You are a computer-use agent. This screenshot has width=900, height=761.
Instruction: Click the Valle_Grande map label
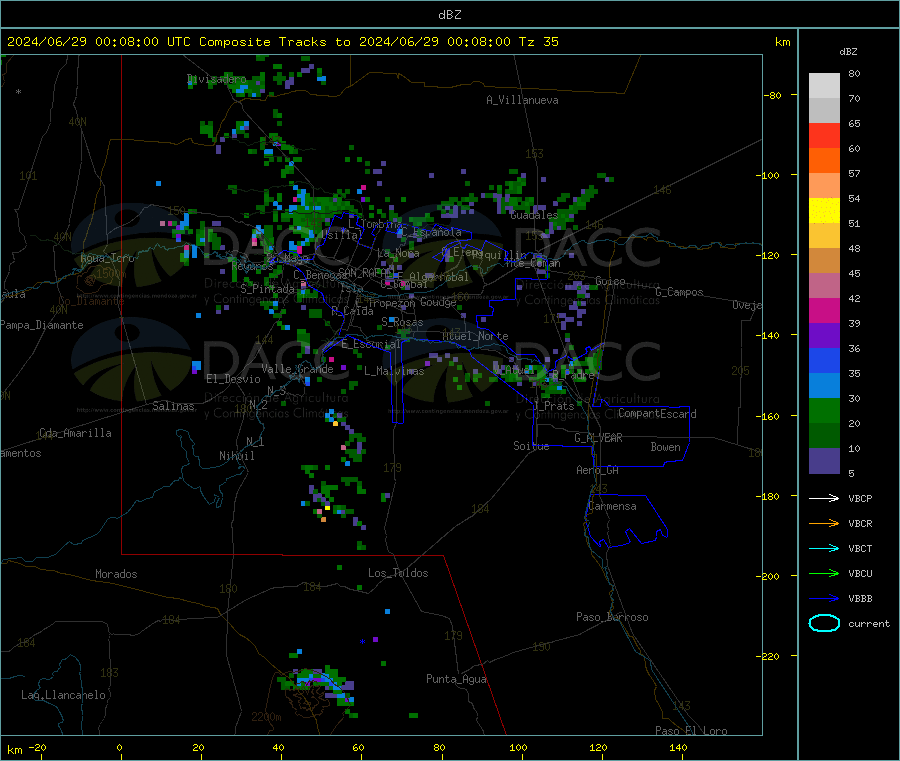pyautogui.click(x=297, y=369)
